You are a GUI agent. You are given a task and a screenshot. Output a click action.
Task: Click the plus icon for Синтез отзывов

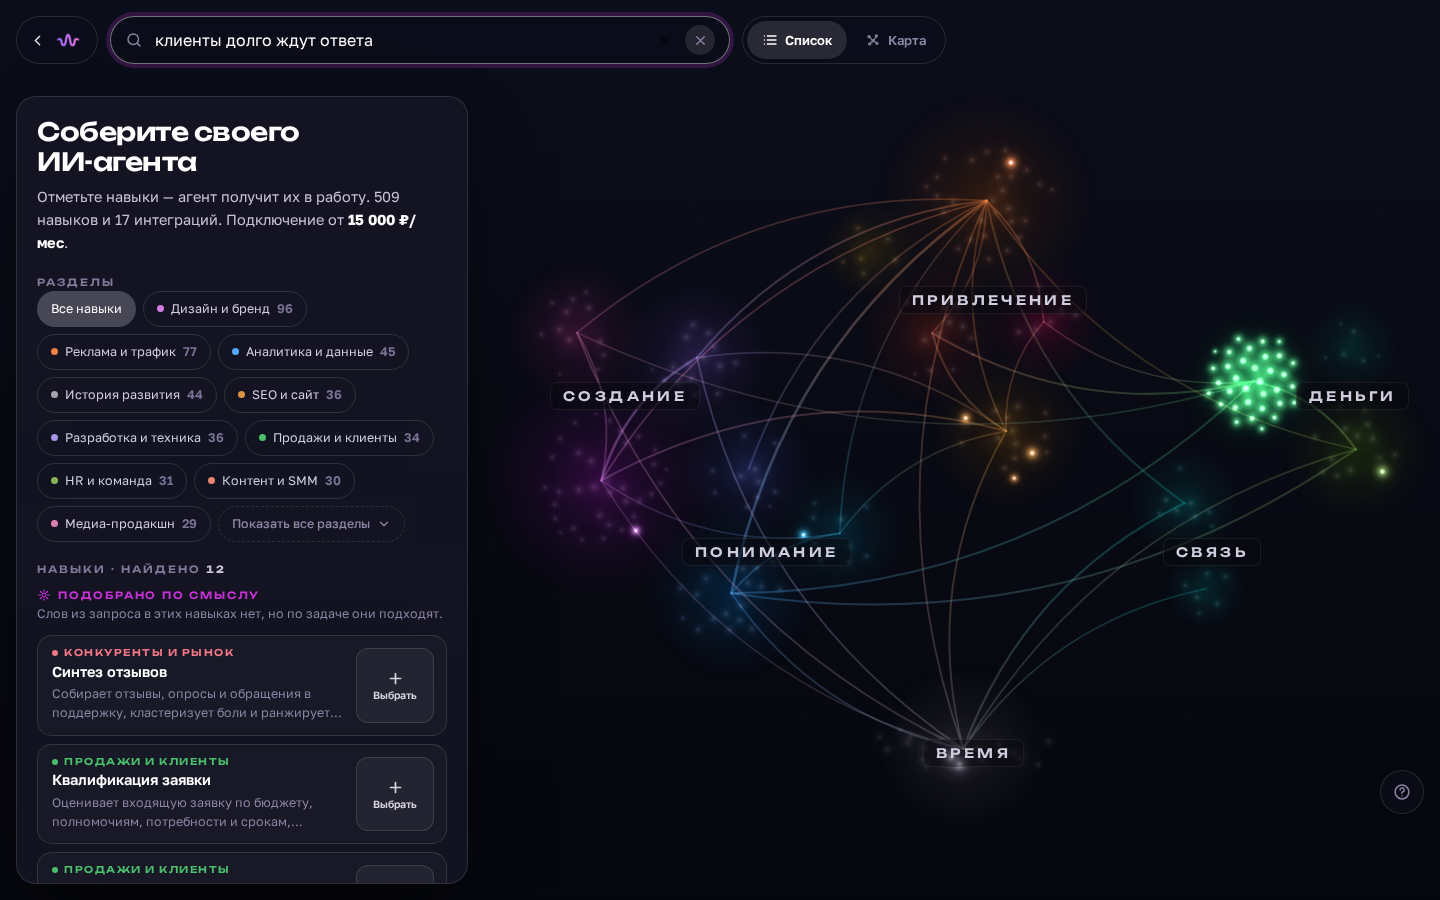(x=395, y=679)
